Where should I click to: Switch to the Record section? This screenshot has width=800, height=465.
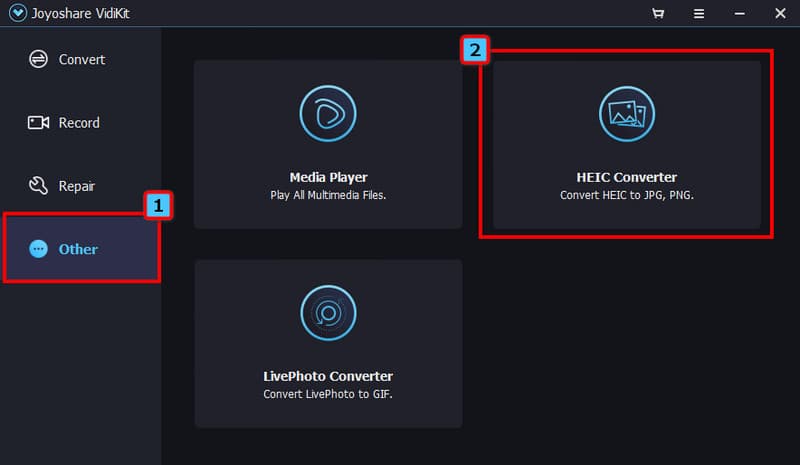pos(79,123)
